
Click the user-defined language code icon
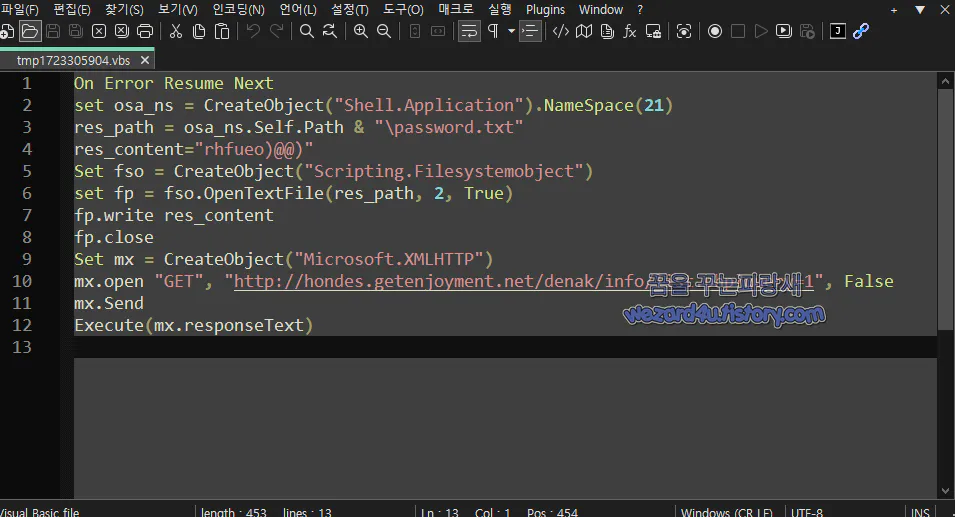[x=560, y=31]
